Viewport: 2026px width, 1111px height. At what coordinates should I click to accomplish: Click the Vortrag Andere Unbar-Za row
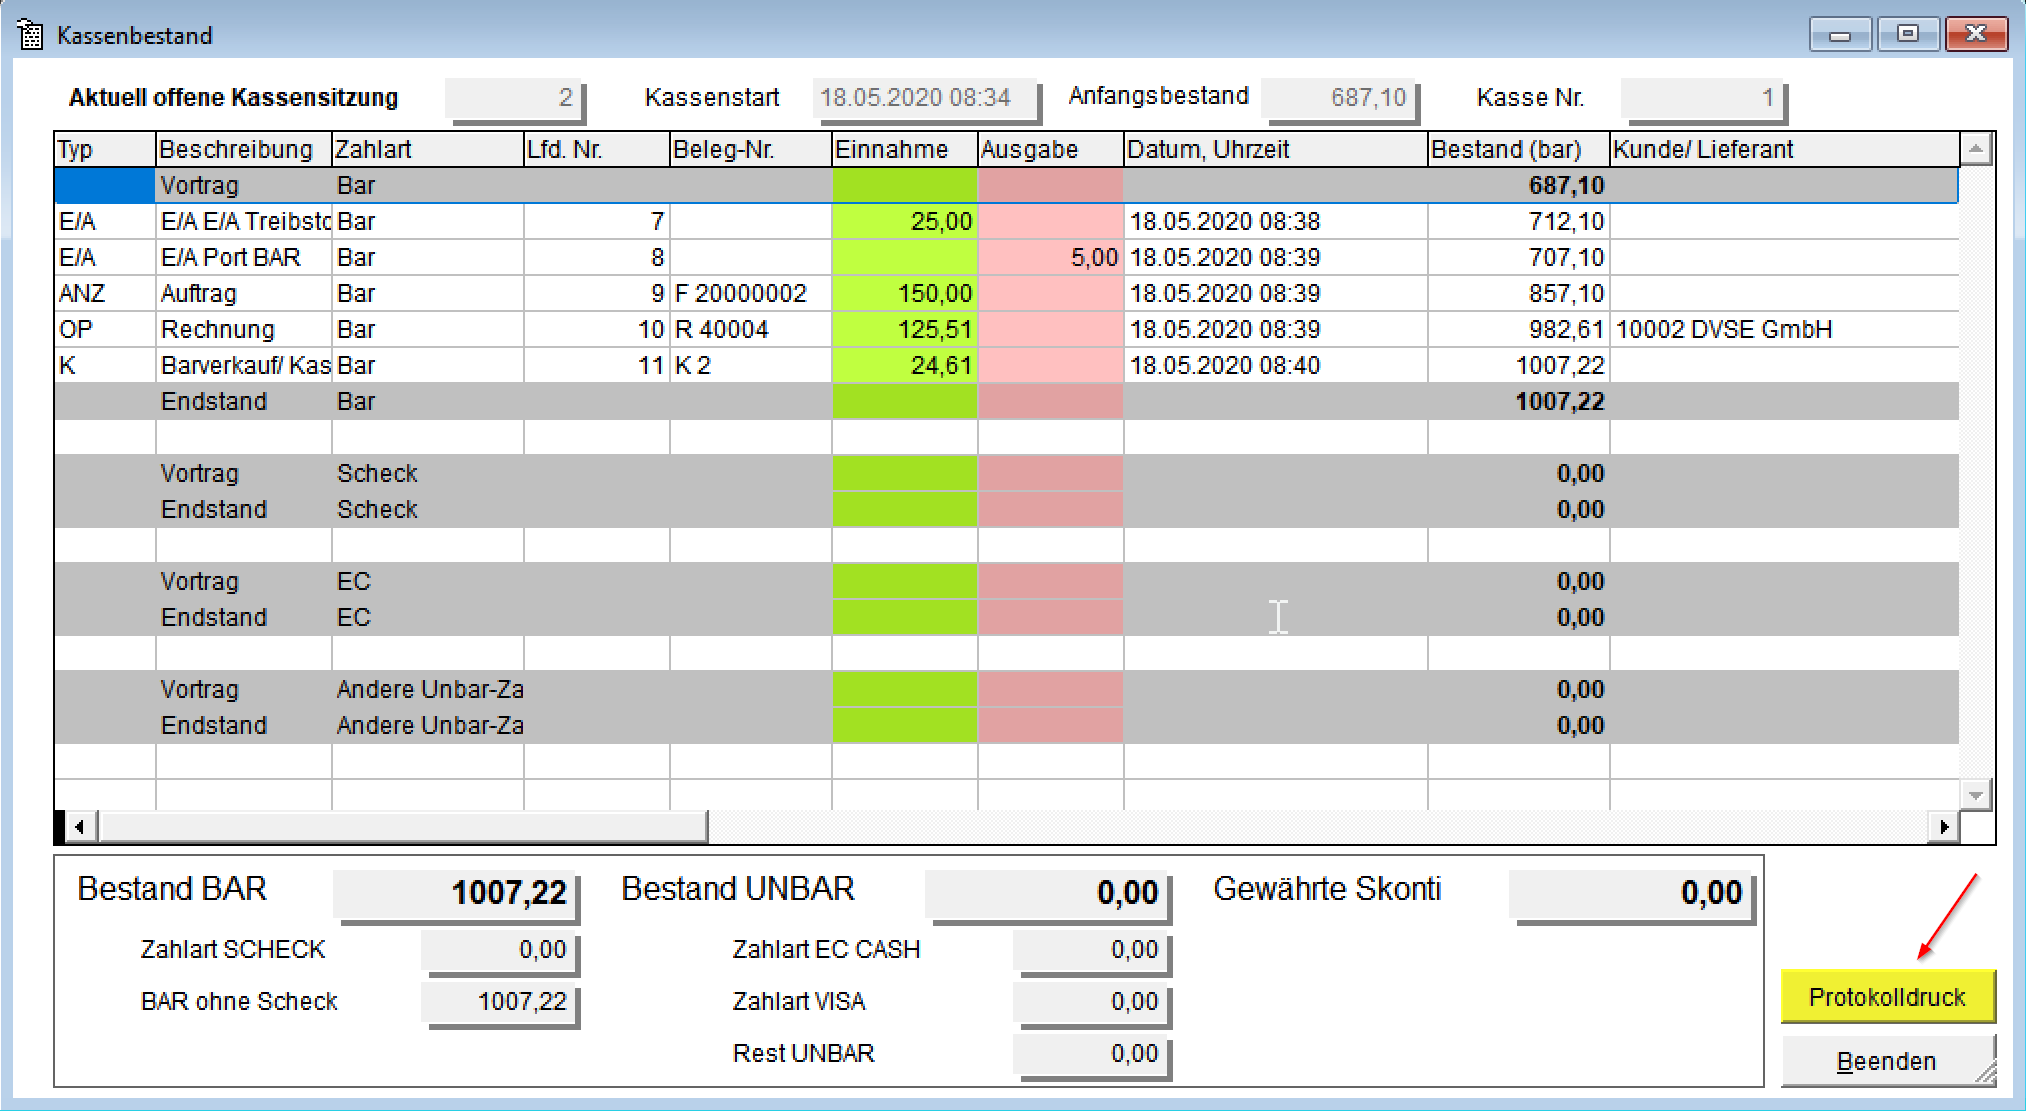click(x=1006, y=689)
